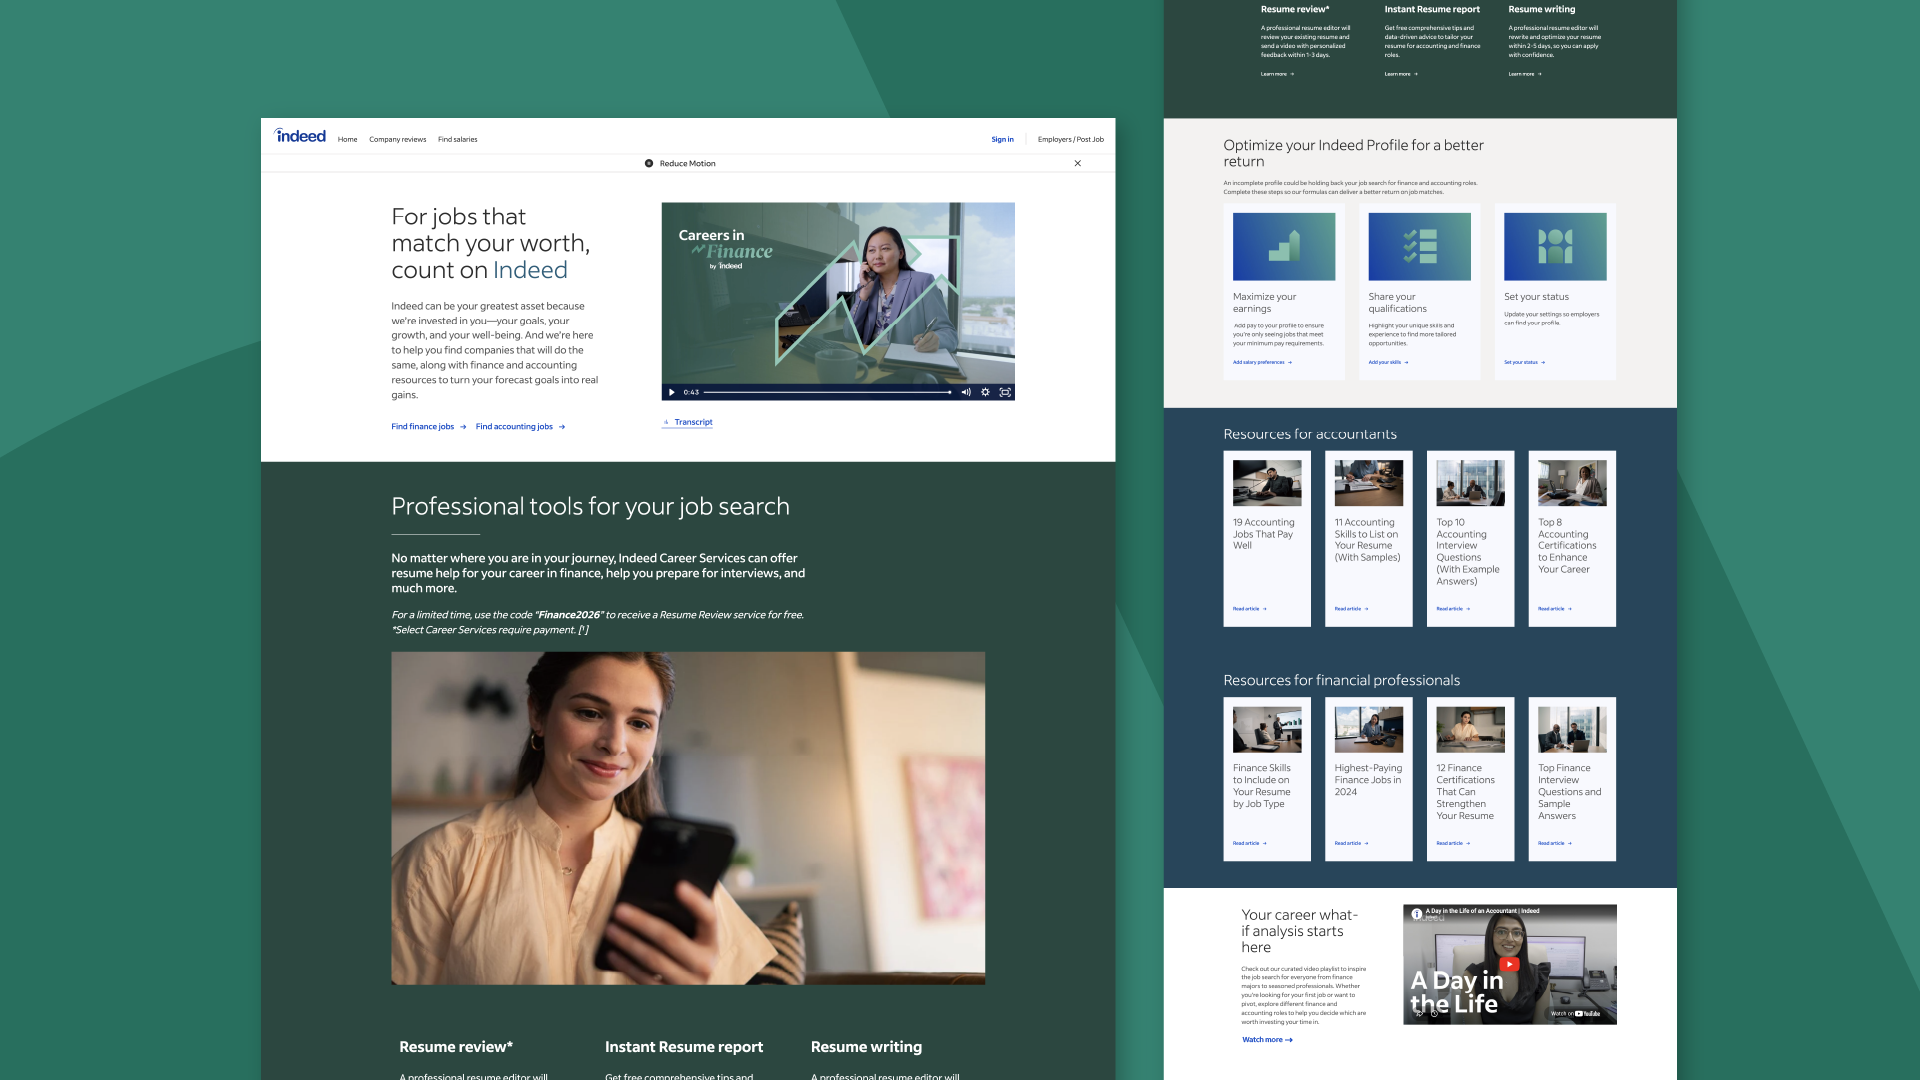This screenshot has width=1920, height=1080.
Task: Click Learn more under Instant Resume report
Action: (x=1401, y=74)
